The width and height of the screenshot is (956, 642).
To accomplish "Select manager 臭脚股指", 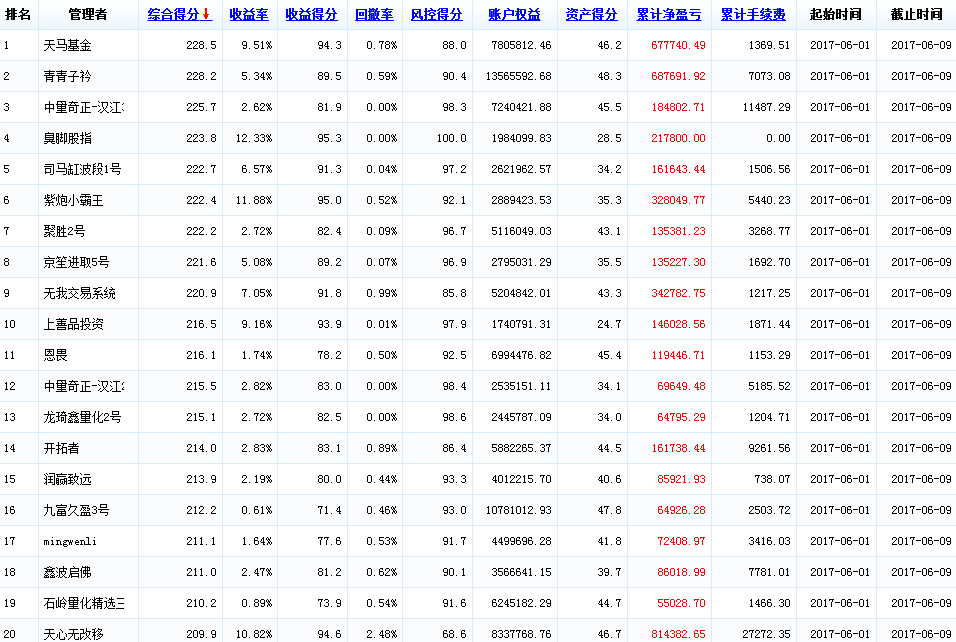I will pos(67,138).
